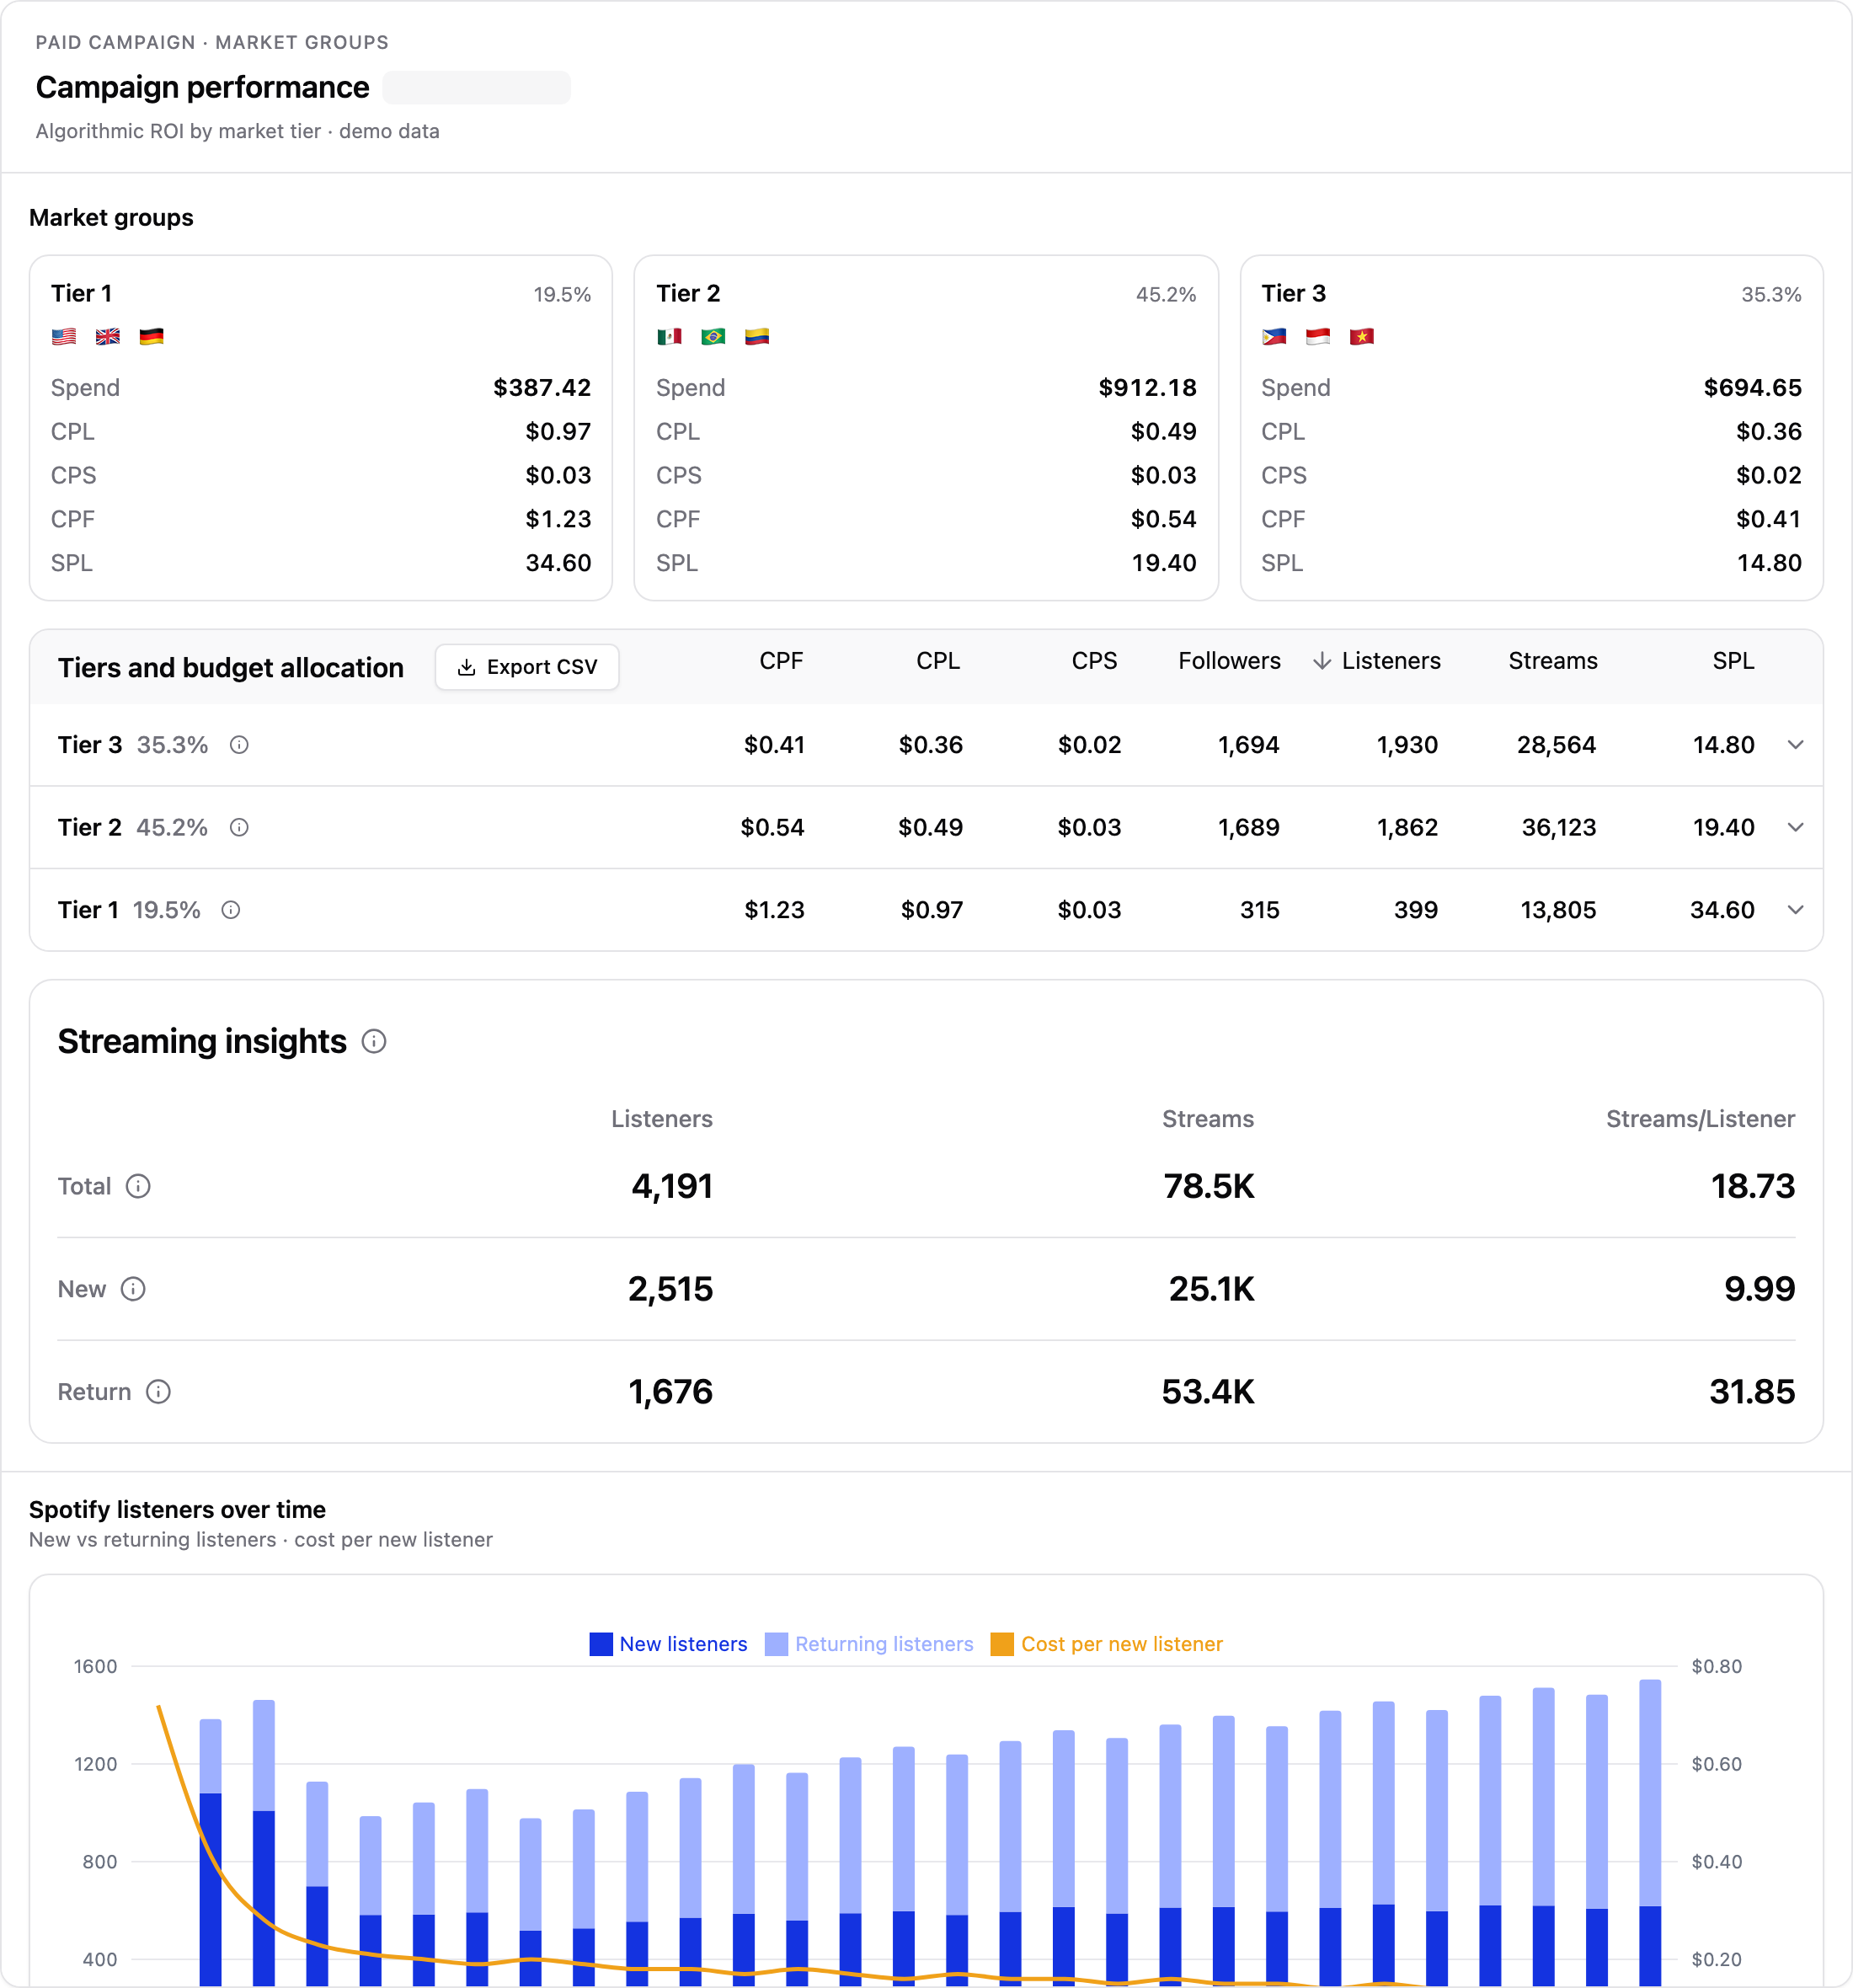Viewport: 1853px width, 1988px height.
Task: Expand the Tier 2 row chevron
Action: pyautogui.click(x=1795, y=827)
